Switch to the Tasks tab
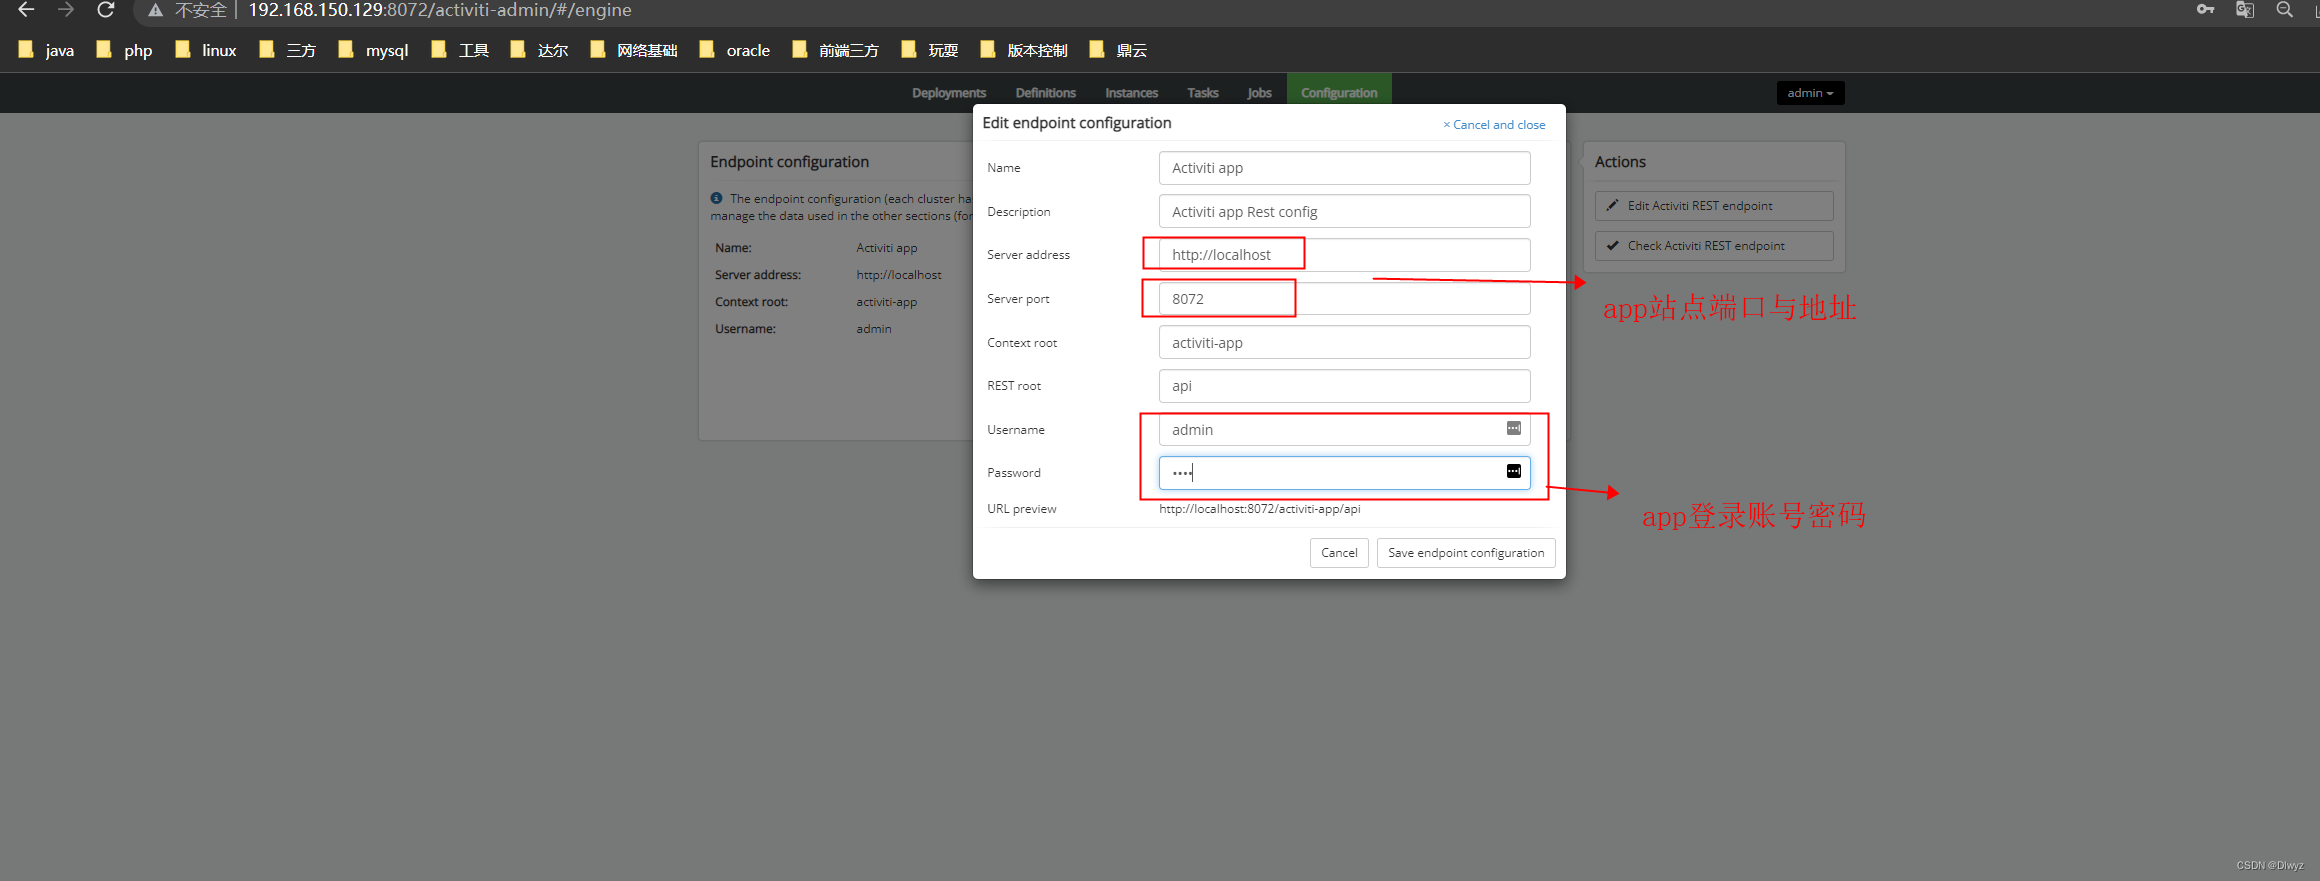 pyautogui.click(x=1202, y=93)
